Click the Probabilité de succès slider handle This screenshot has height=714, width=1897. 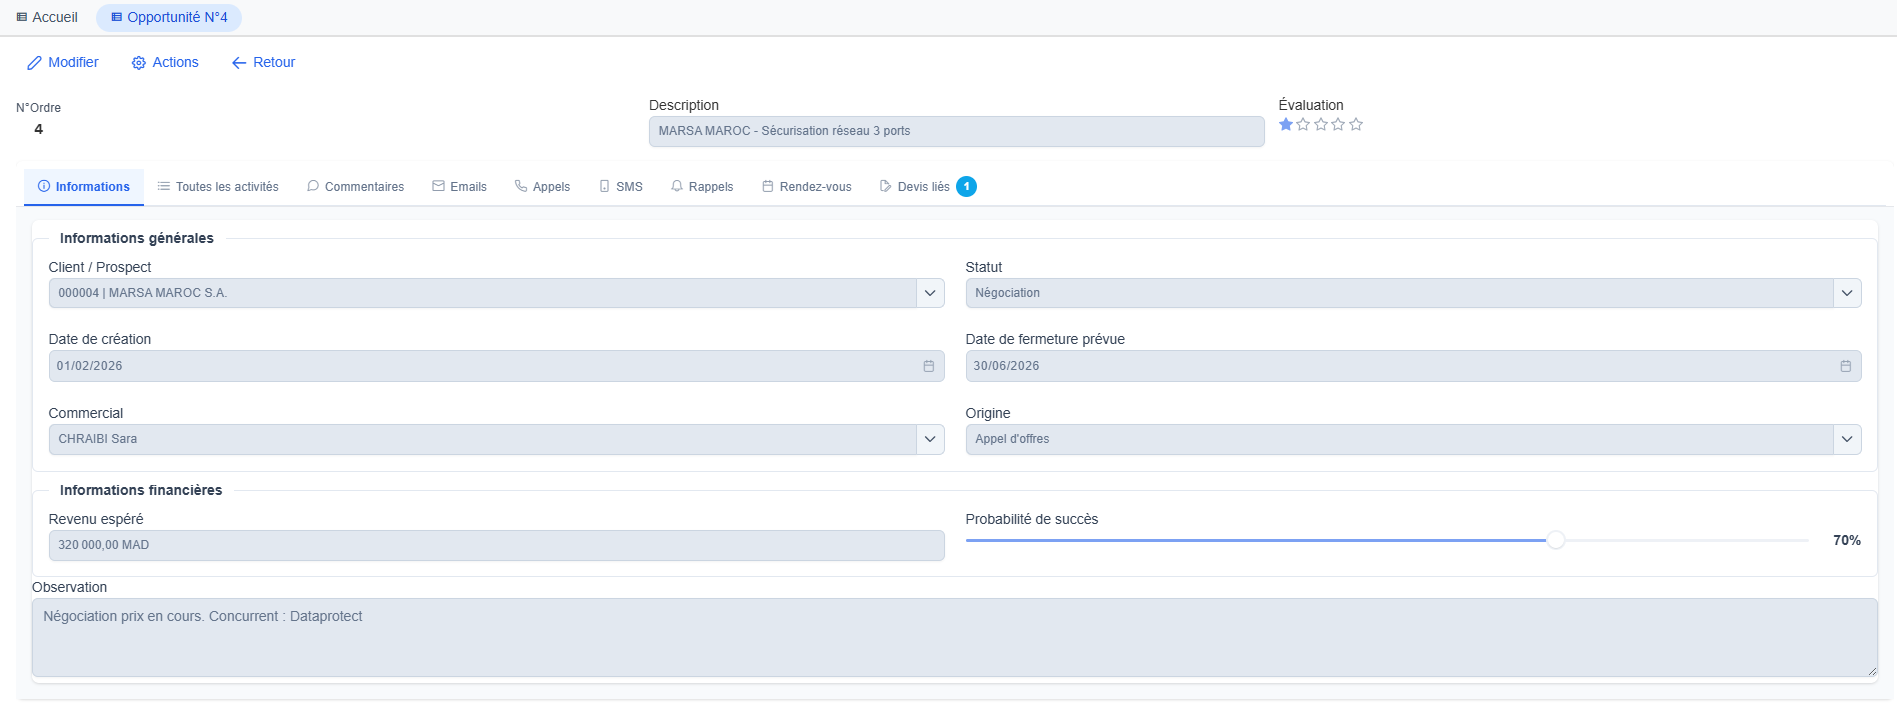[x=1556, y=540]
